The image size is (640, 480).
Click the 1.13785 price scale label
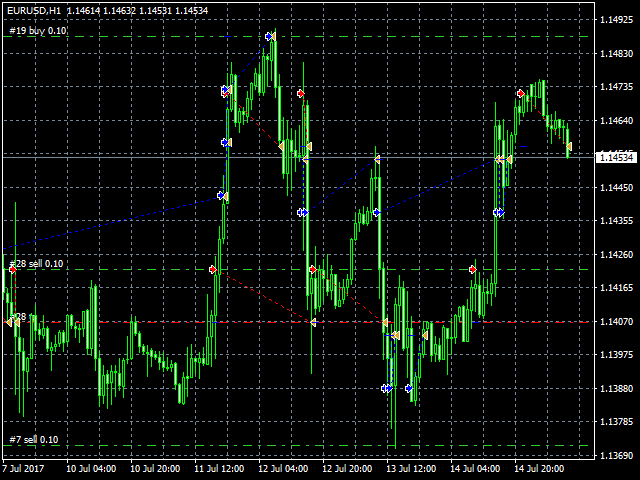(x=616, y=421)
